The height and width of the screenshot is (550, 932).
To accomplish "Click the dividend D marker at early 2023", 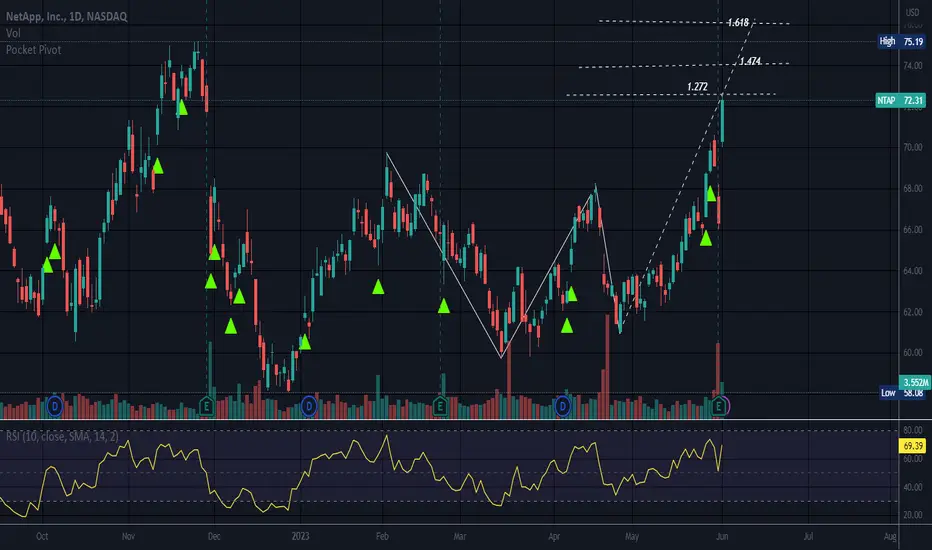I will (x=308, y=407).
